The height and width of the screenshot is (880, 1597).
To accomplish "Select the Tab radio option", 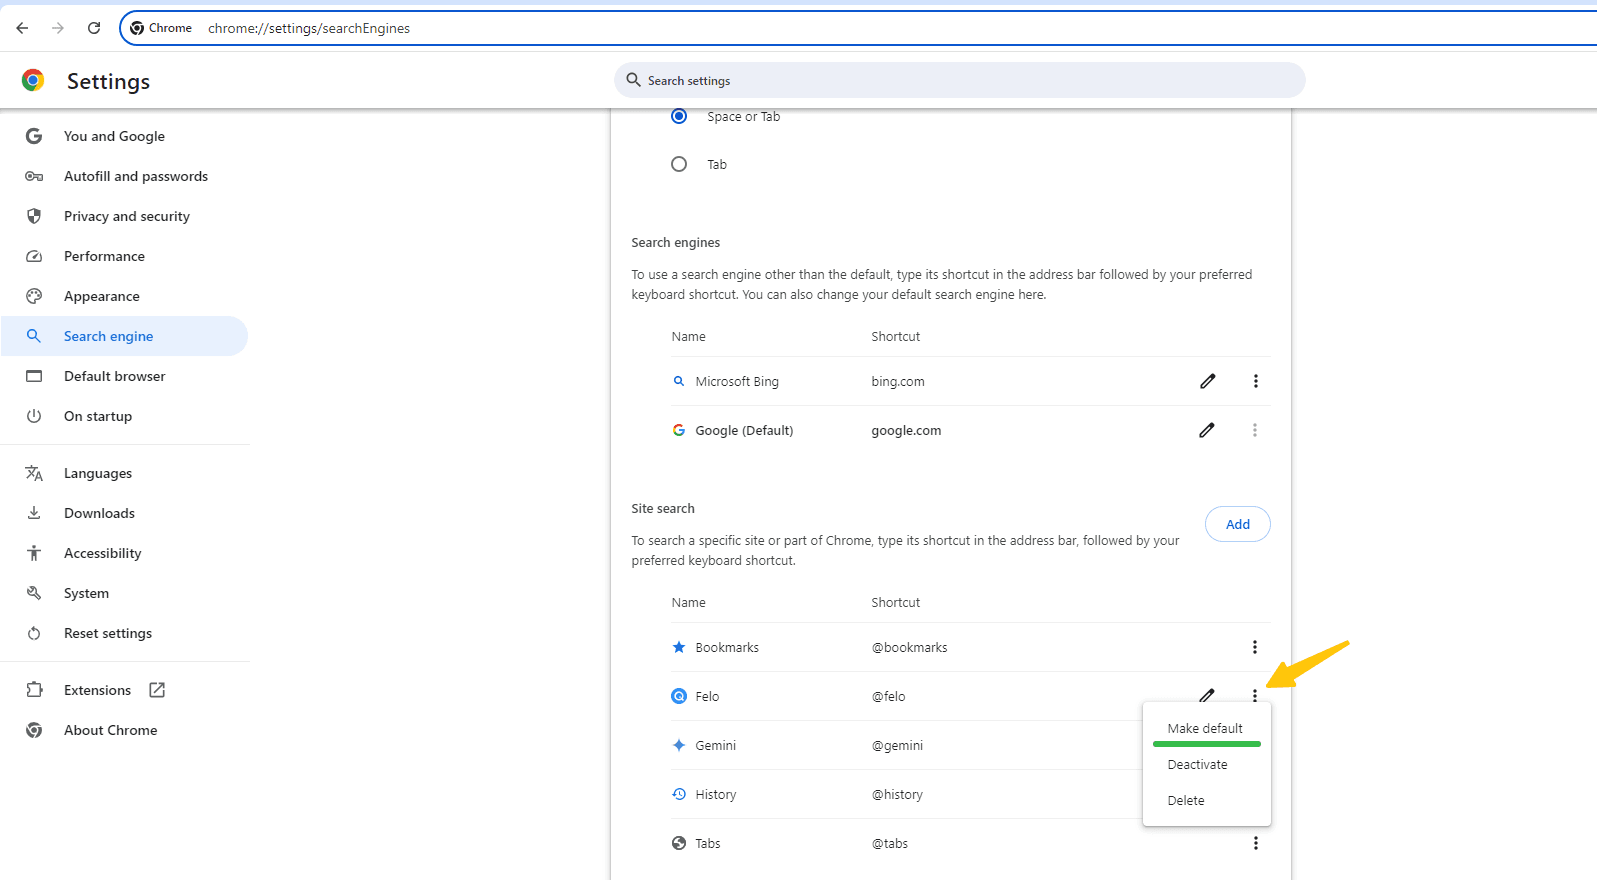I will (679, 164).
